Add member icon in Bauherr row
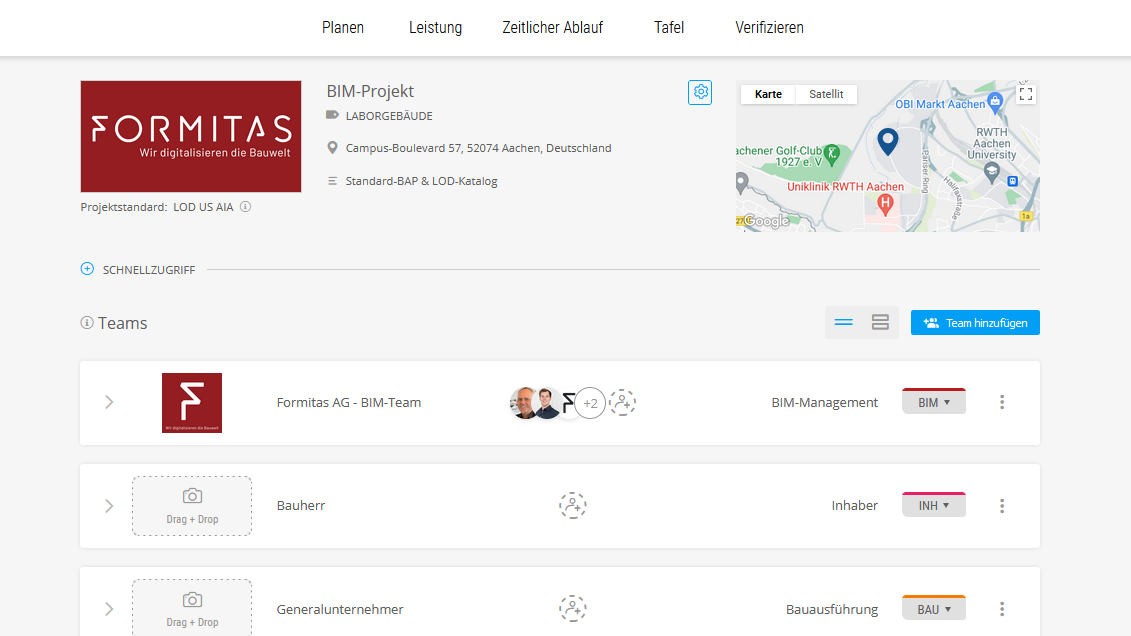This screenshot has height=636, width=1131. click(x=572, y=506)
